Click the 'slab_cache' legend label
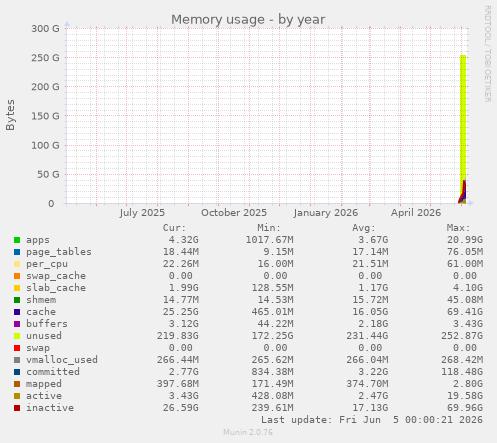The image size is (497, 443). click(x=56, y=288)
